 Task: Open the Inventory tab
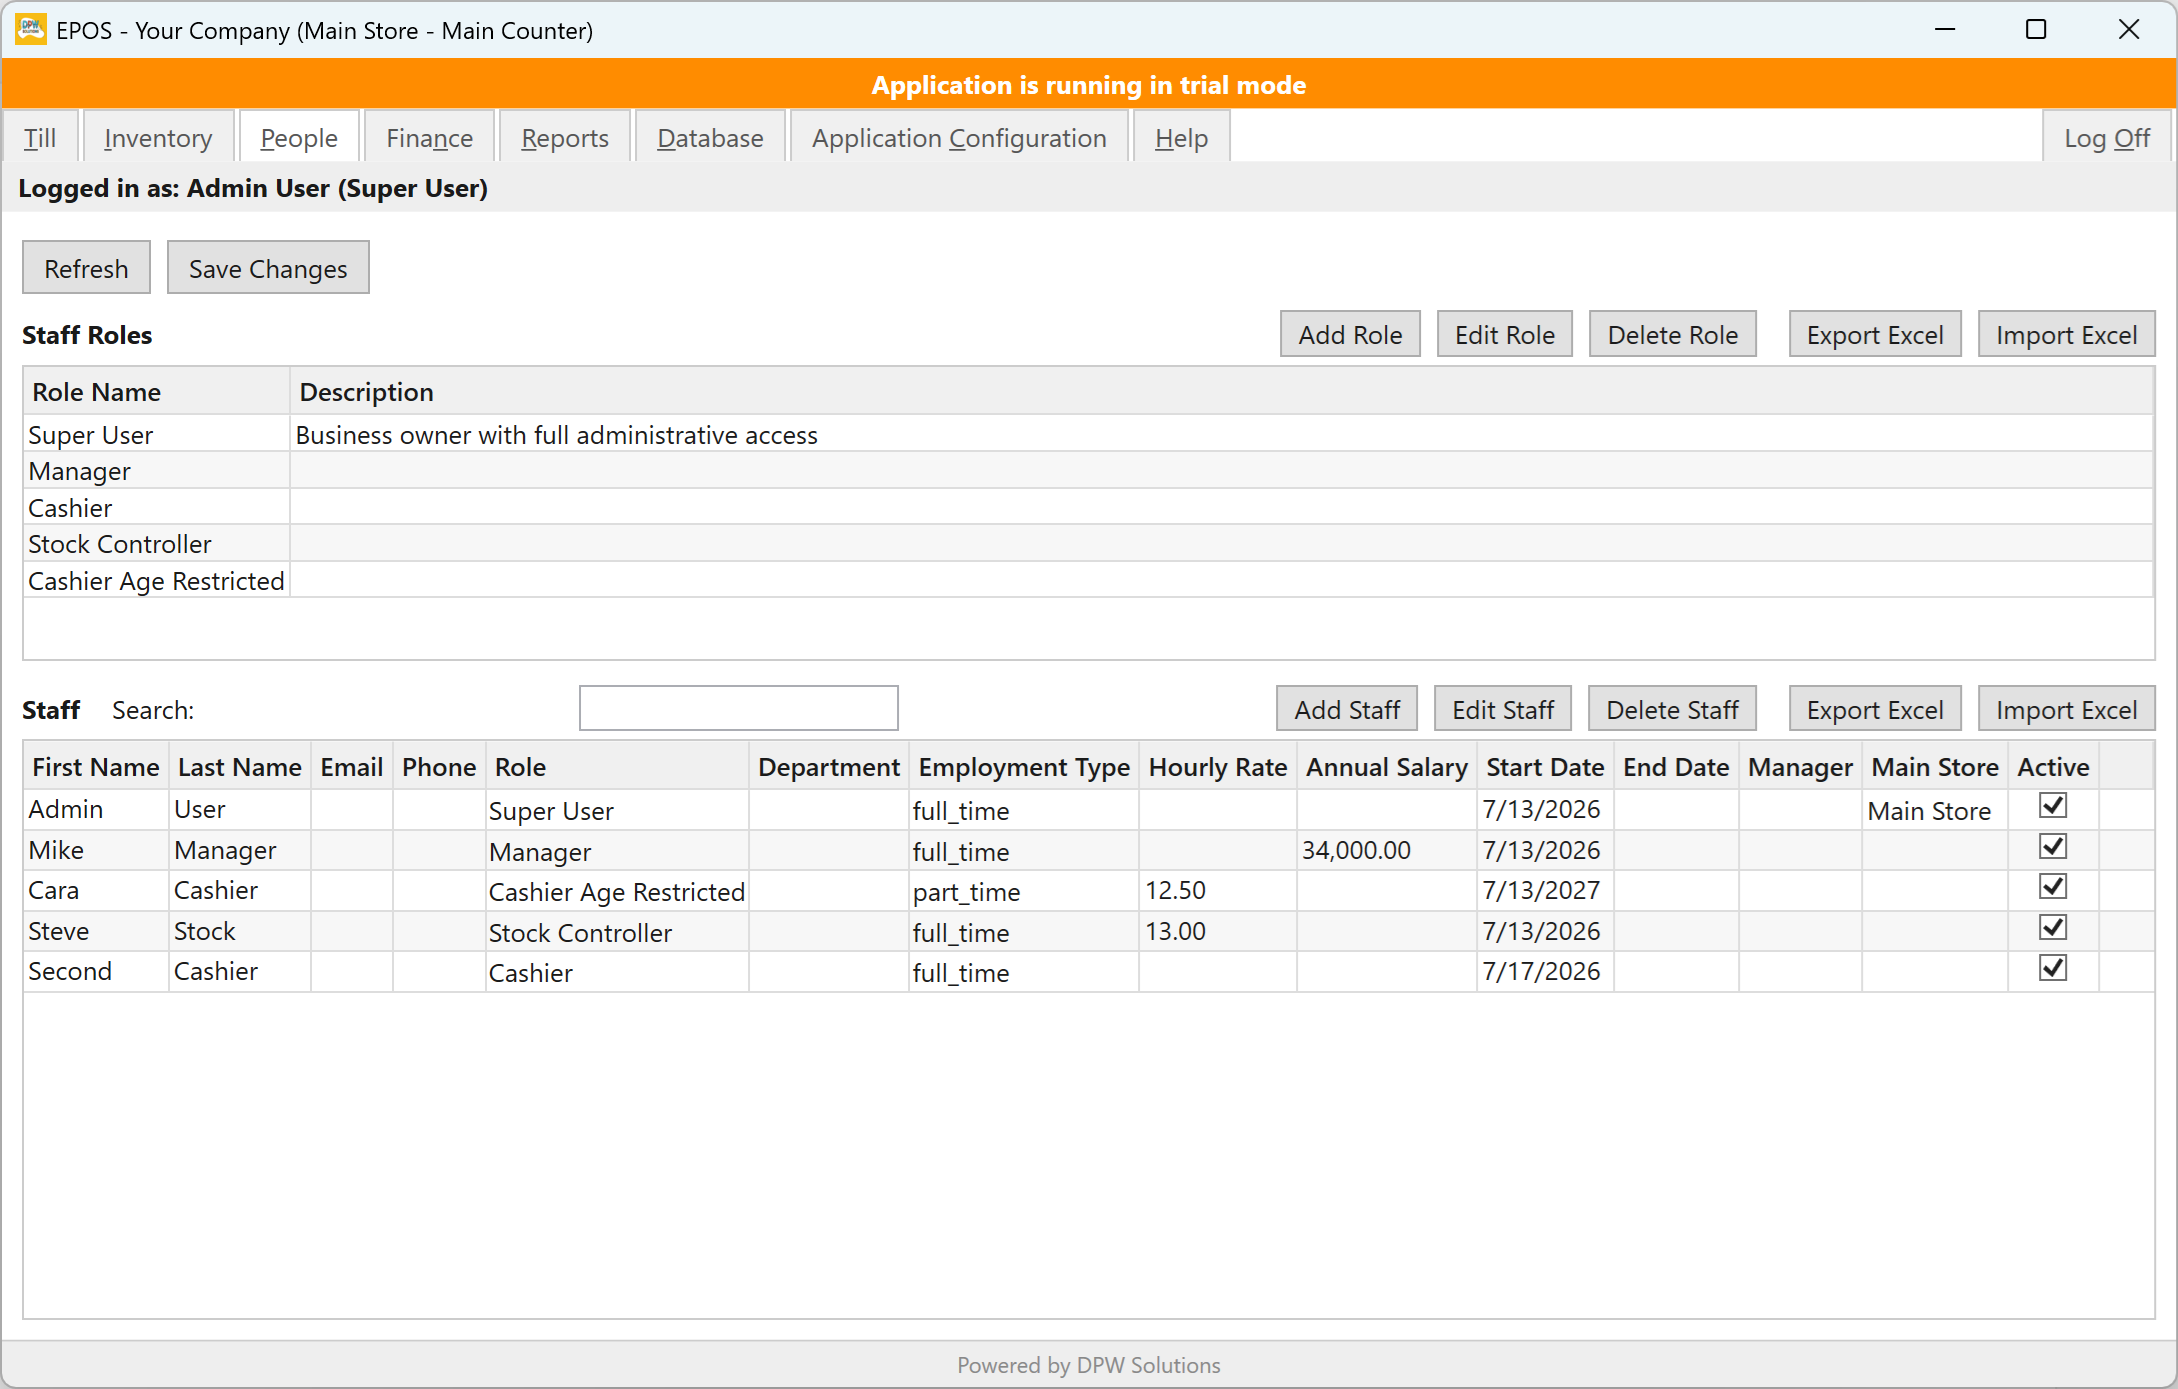point(158,137)
